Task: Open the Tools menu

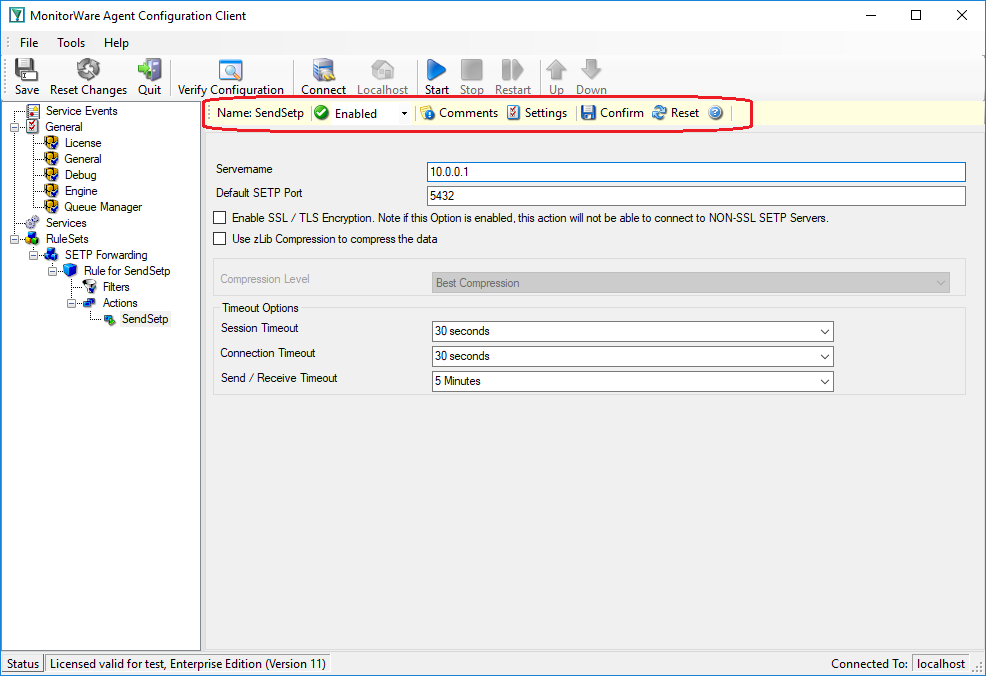Action: point(71,43)
